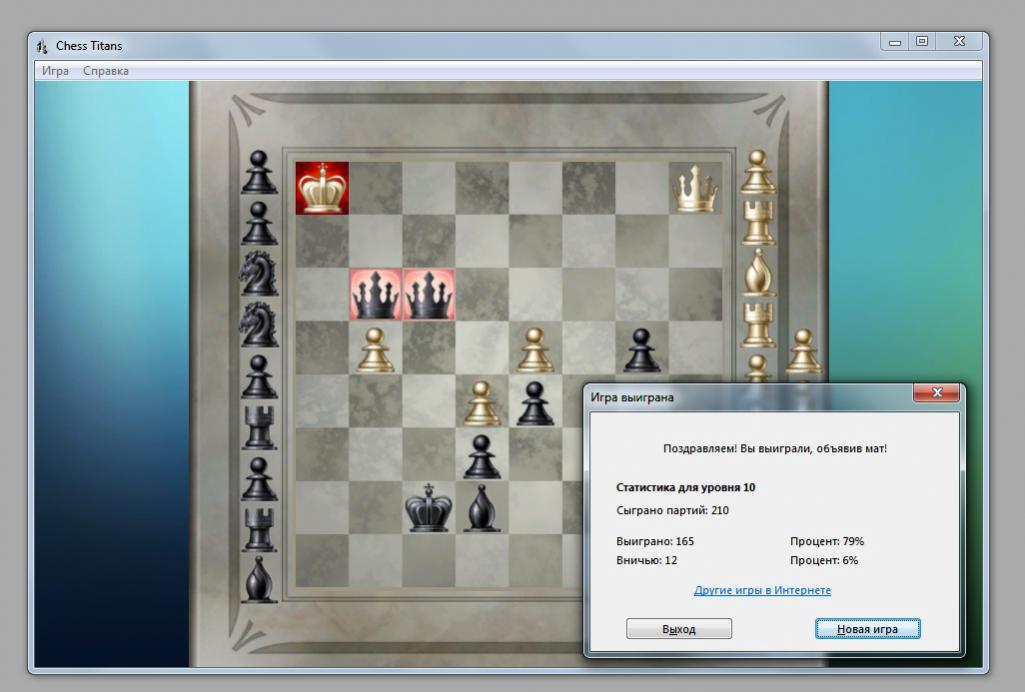The image size is (1025, 692).
Task: Click the Выиграно: 165 statistic
Action: point(655,541)
